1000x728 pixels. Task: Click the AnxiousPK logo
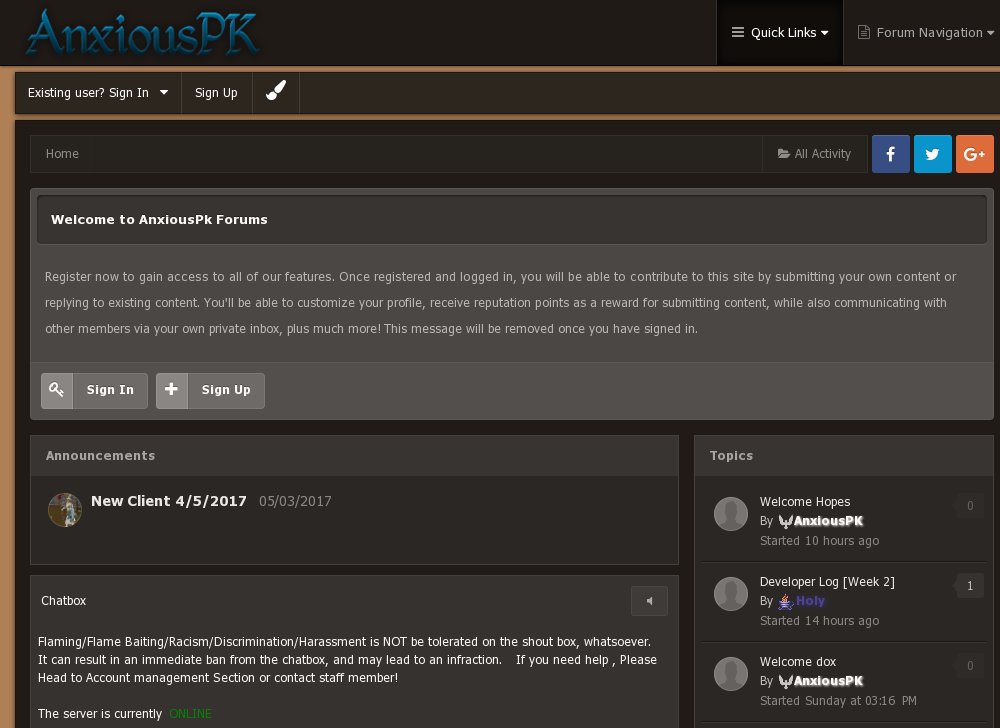coord(142,32)
